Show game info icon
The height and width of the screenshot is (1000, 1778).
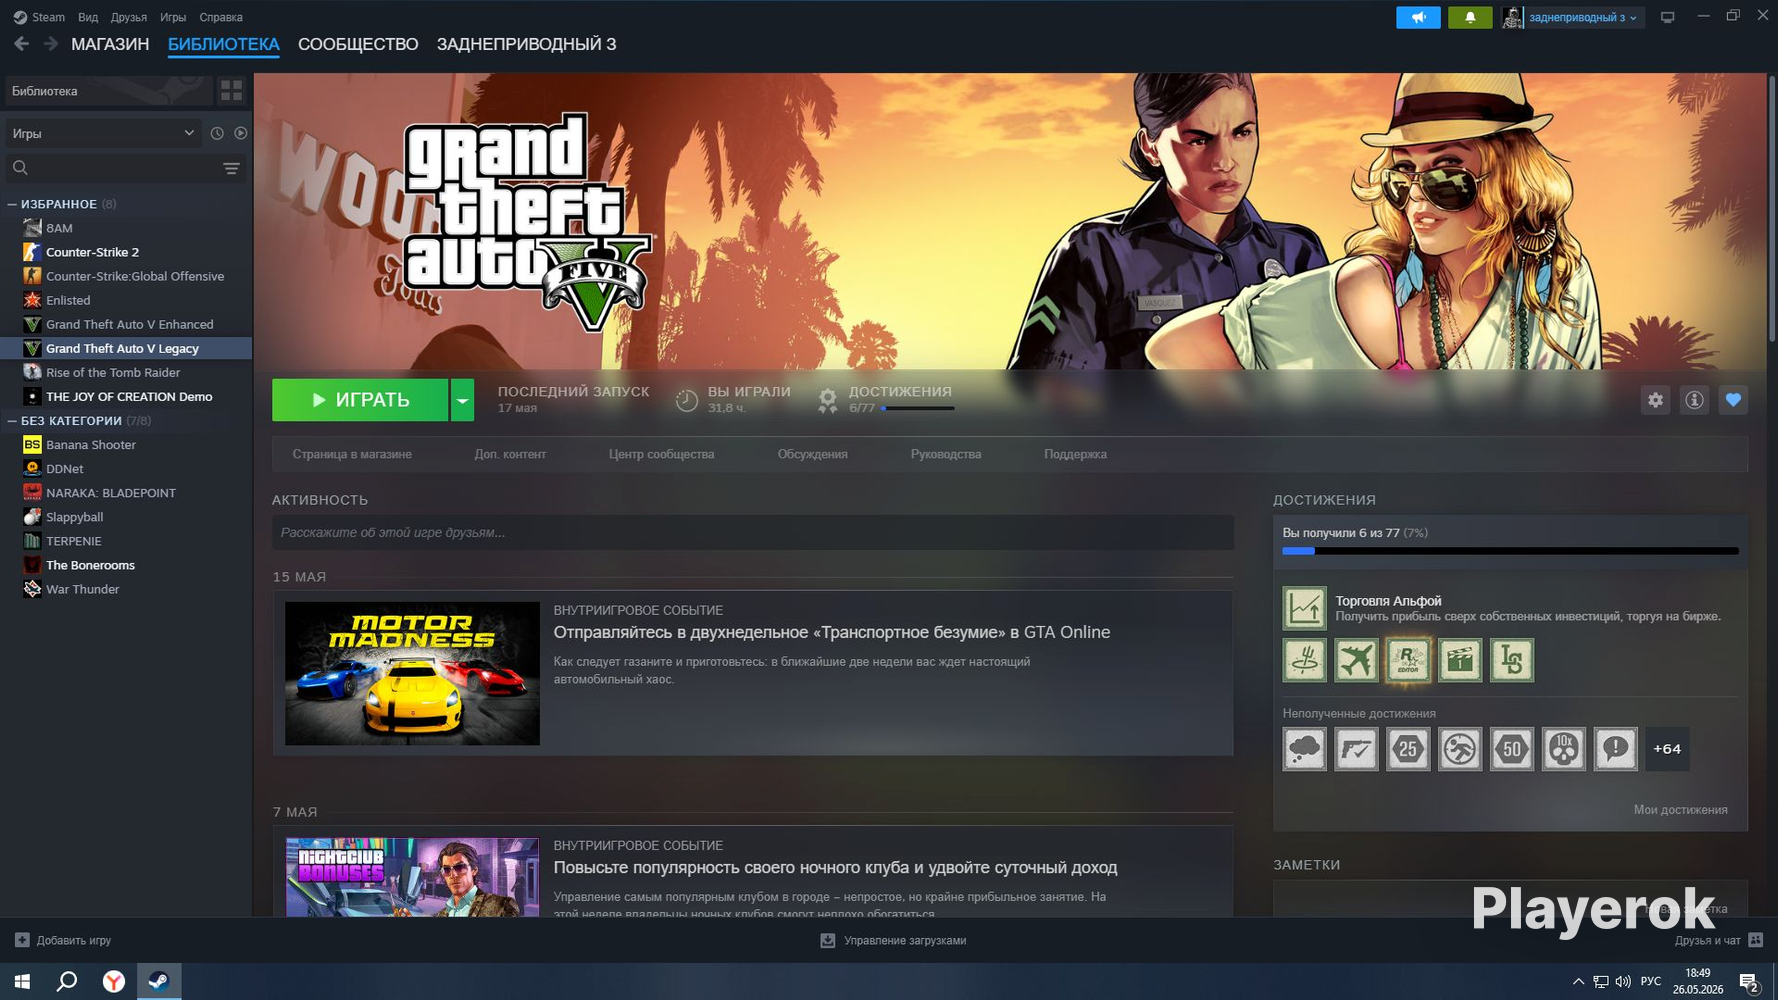coord(1694,400)
